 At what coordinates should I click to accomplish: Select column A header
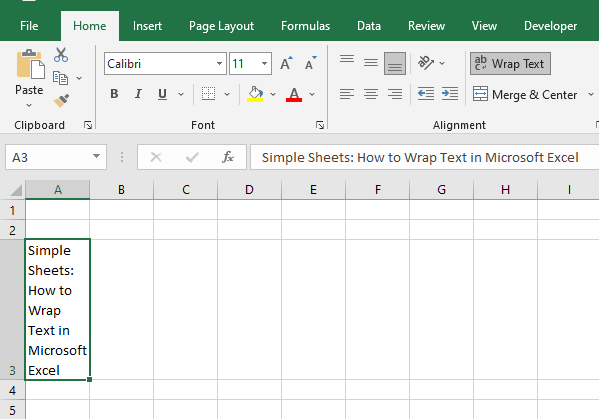point(58,189)
